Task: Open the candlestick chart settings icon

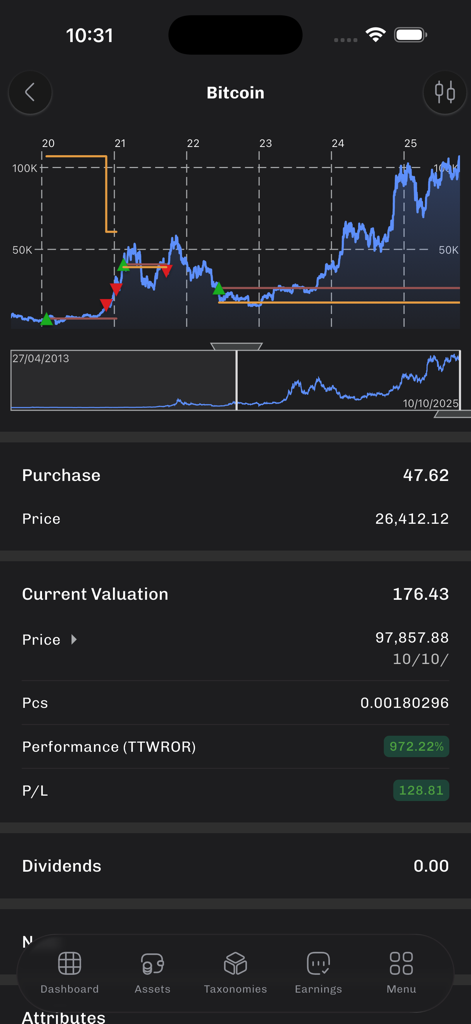Action: (445, 92)
